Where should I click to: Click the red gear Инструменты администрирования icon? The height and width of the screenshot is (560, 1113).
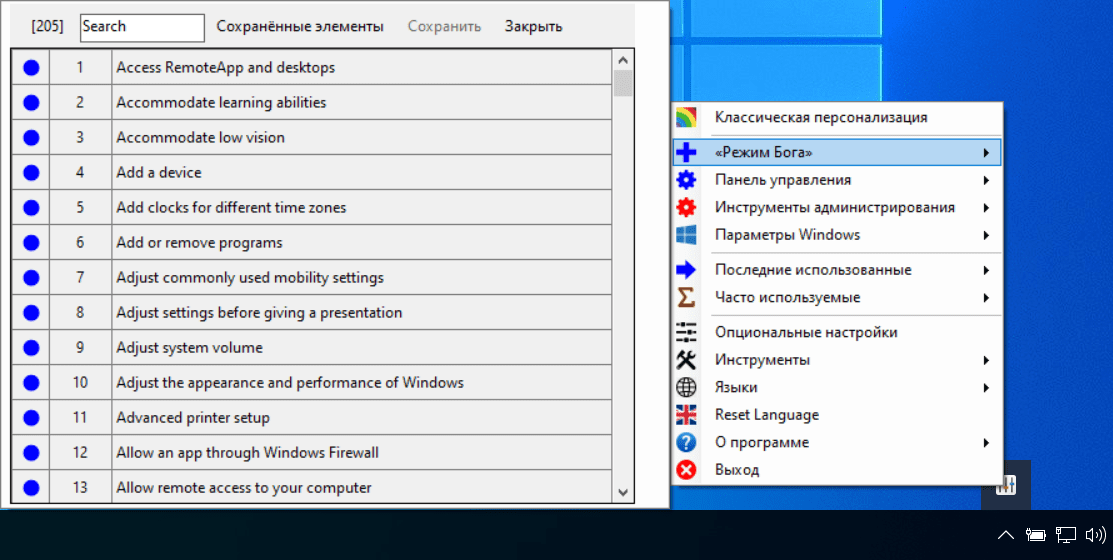point(686,208)
